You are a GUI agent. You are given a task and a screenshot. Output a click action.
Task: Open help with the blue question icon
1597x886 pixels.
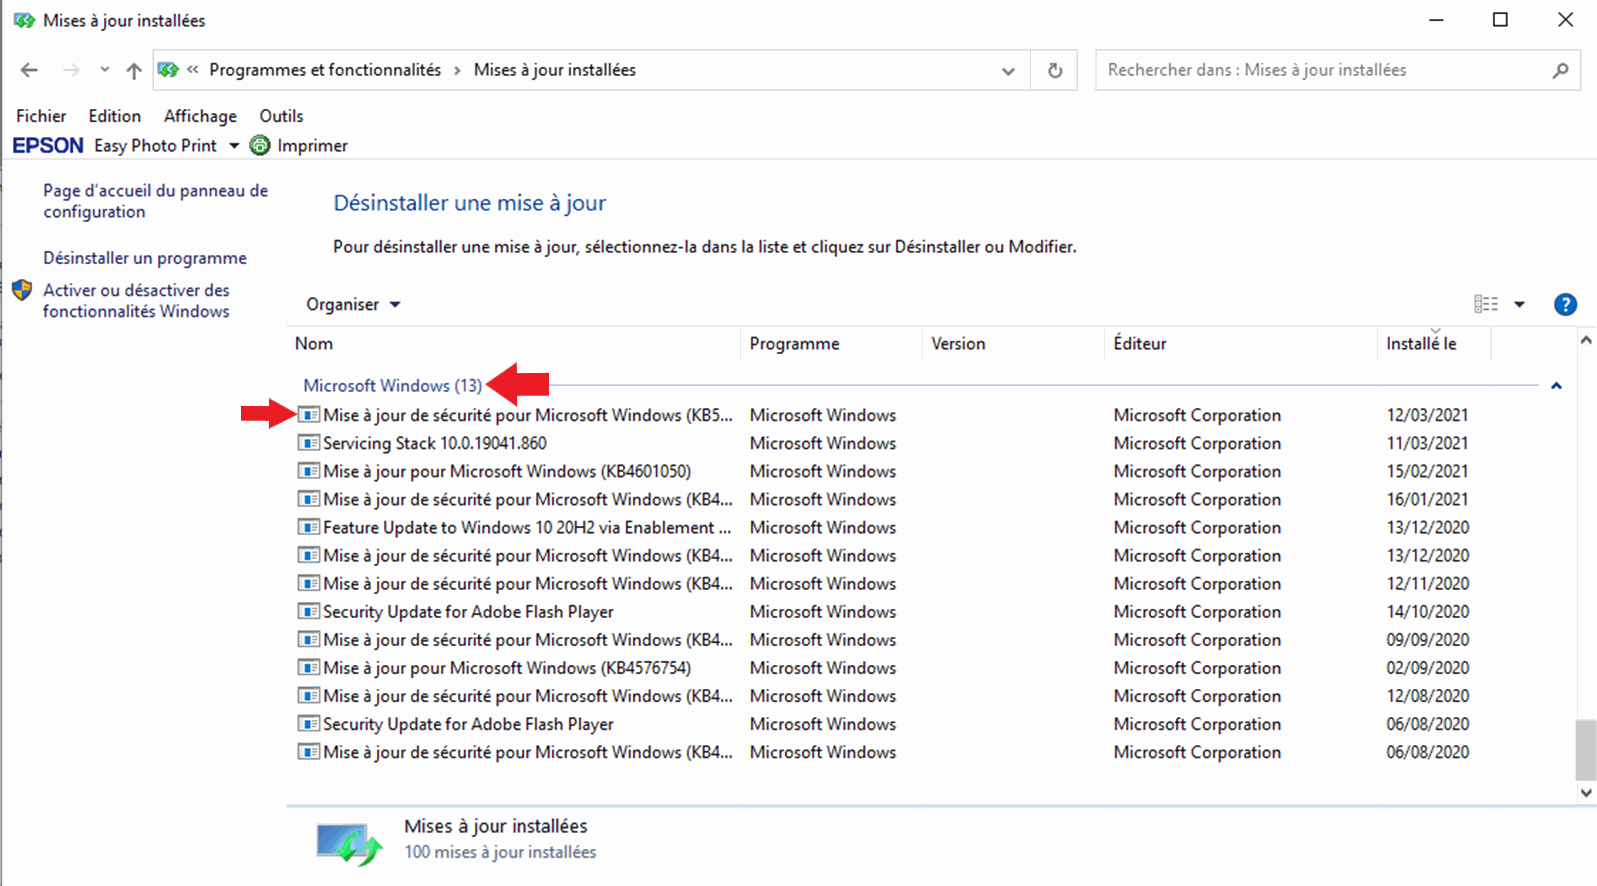point(1565,305)
